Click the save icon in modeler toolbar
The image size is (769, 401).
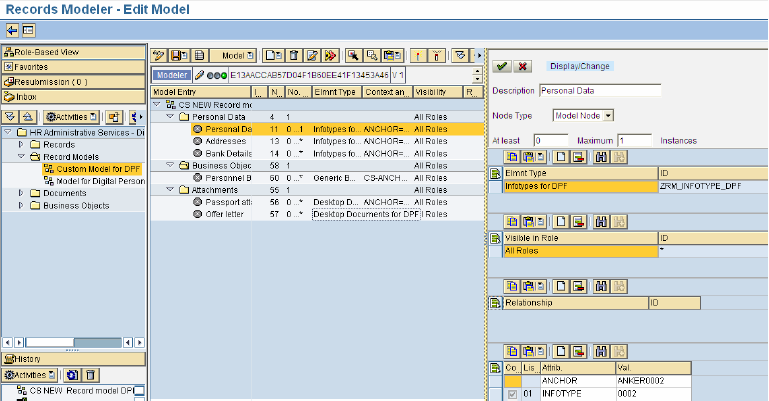[x=179, y=55]
